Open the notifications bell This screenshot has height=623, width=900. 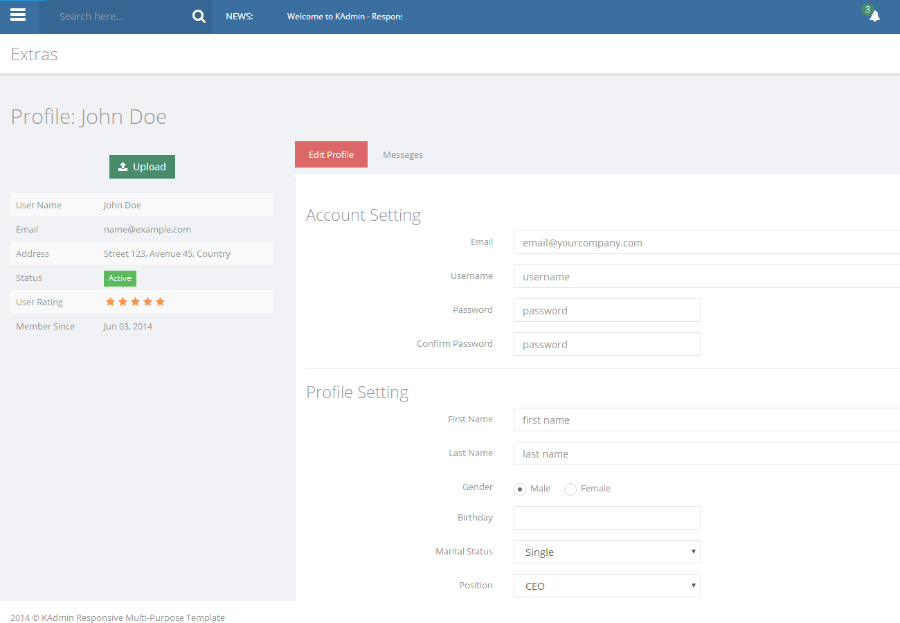tap(874, 15)
